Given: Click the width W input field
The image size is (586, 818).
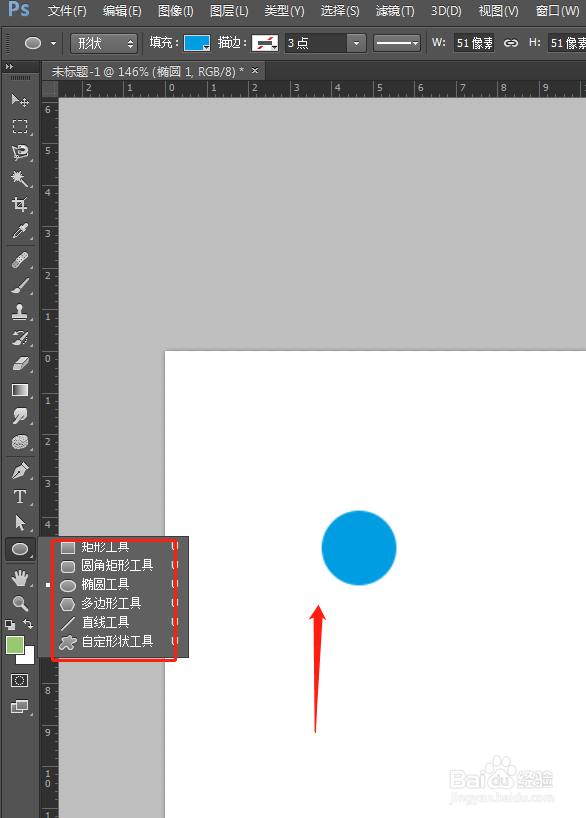Looking at the screenshot, I should click(x=474, y=43).
